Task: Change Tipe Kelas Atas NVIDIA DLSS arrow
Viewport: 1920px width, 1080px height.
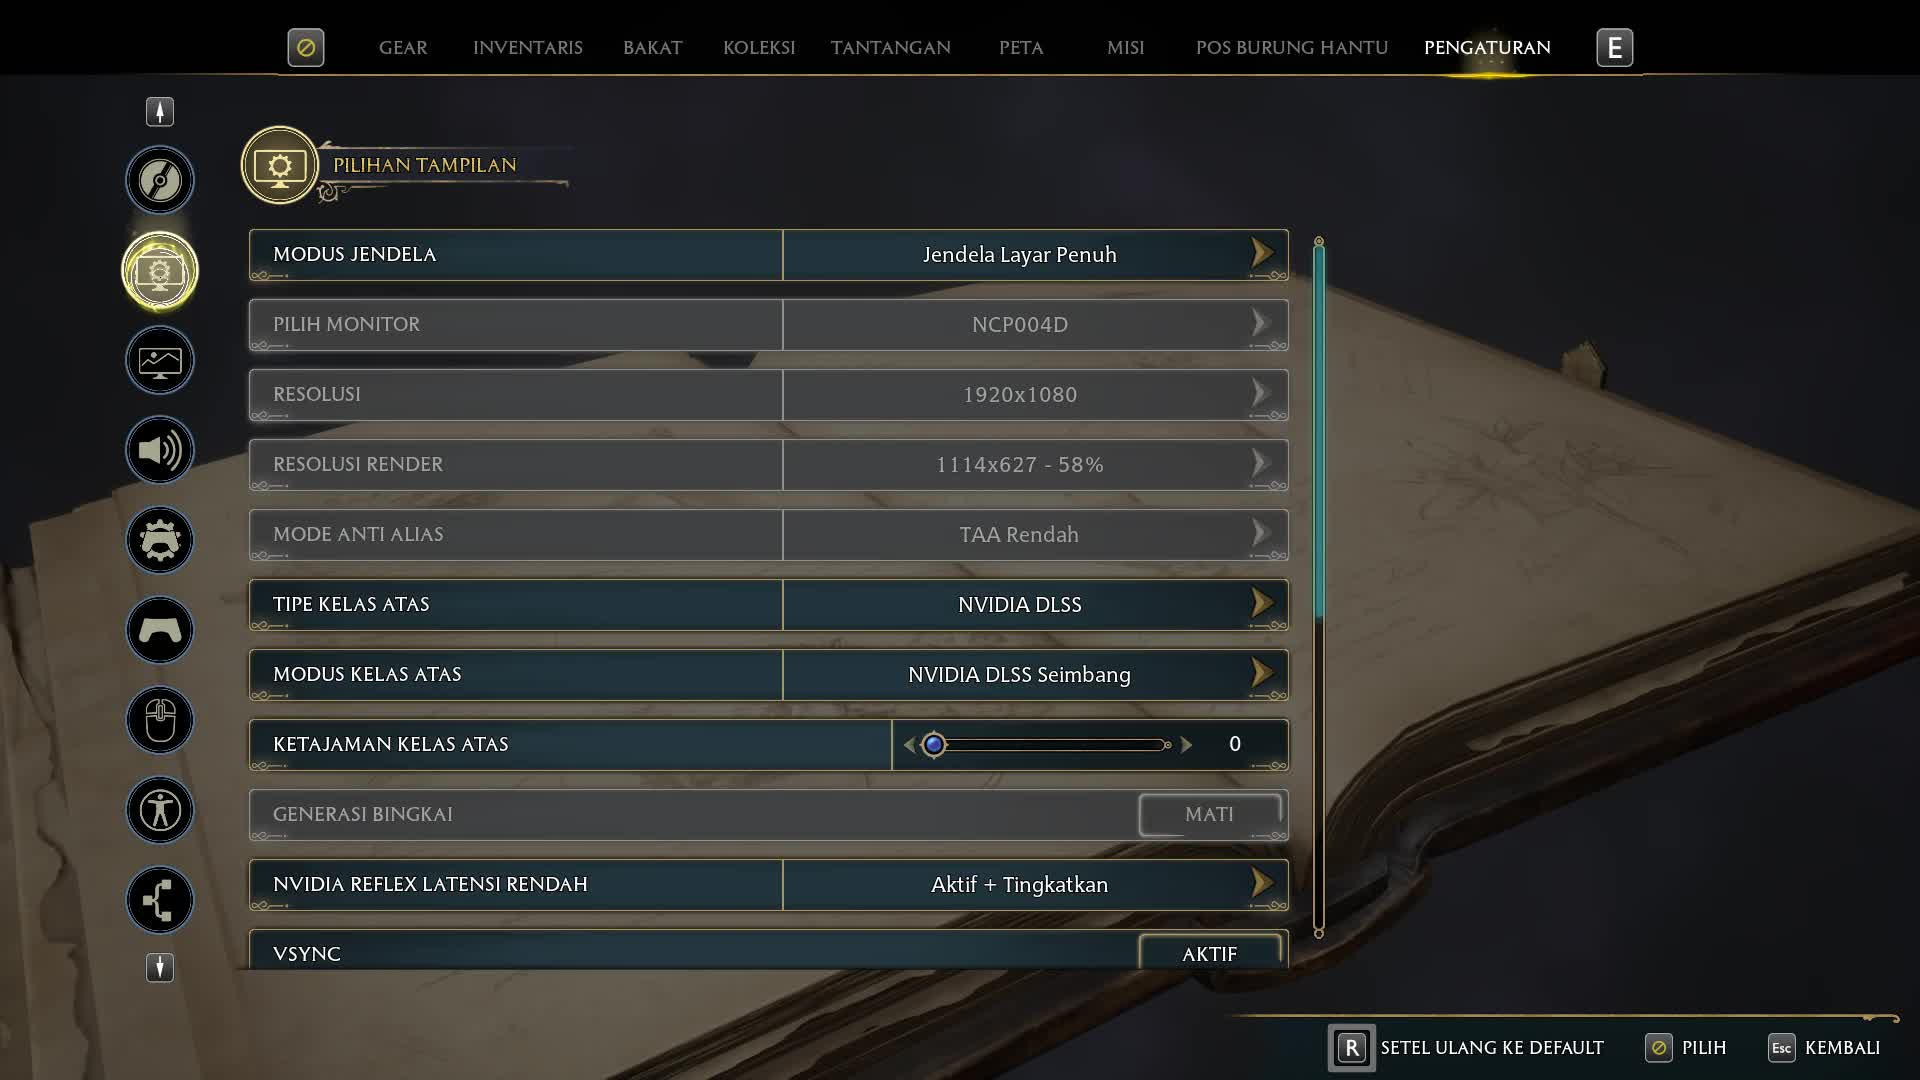Action: click(x=1262, y=603)
